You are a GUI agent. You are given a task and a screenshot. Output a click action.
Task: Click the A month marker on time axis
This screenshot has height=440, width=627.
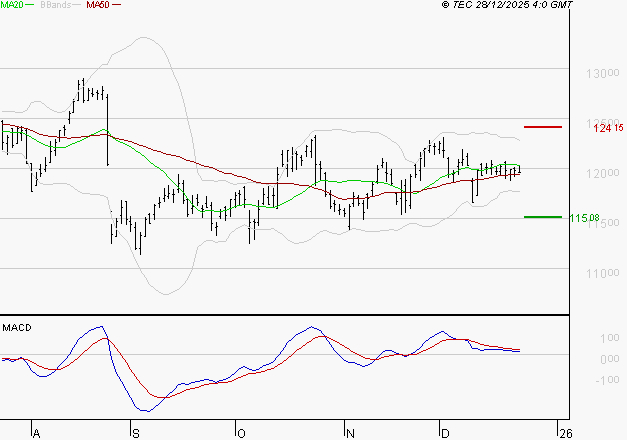36,433
